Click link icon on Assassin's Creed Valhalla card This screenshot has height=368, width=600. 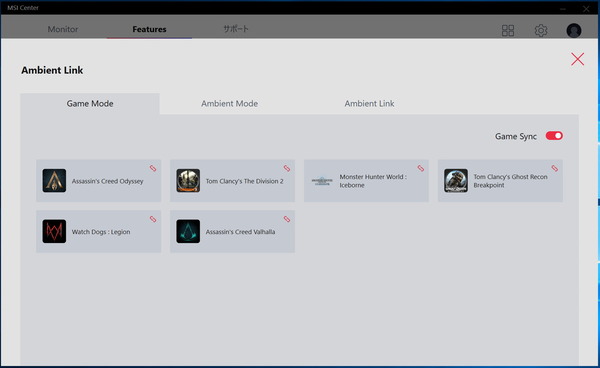coord(287,219)
